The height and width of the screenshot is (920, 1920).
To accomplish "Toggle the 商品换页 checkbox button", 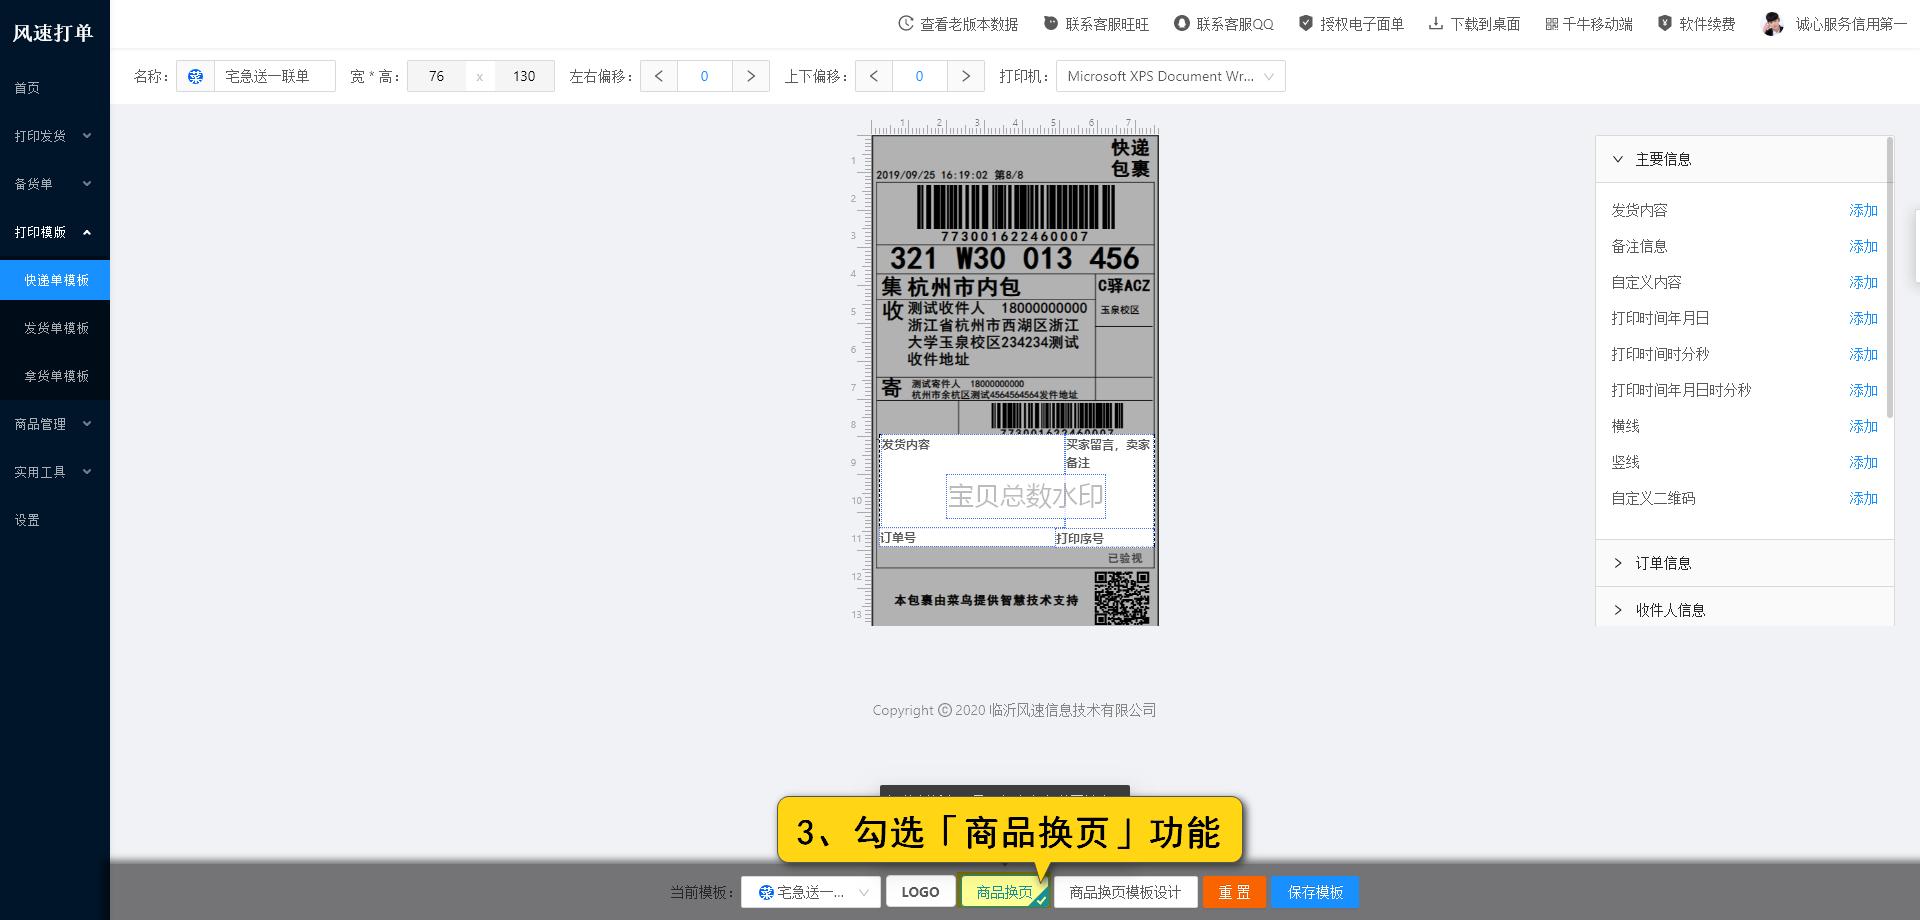I will pyautogui.click(x=1005, y=892).
